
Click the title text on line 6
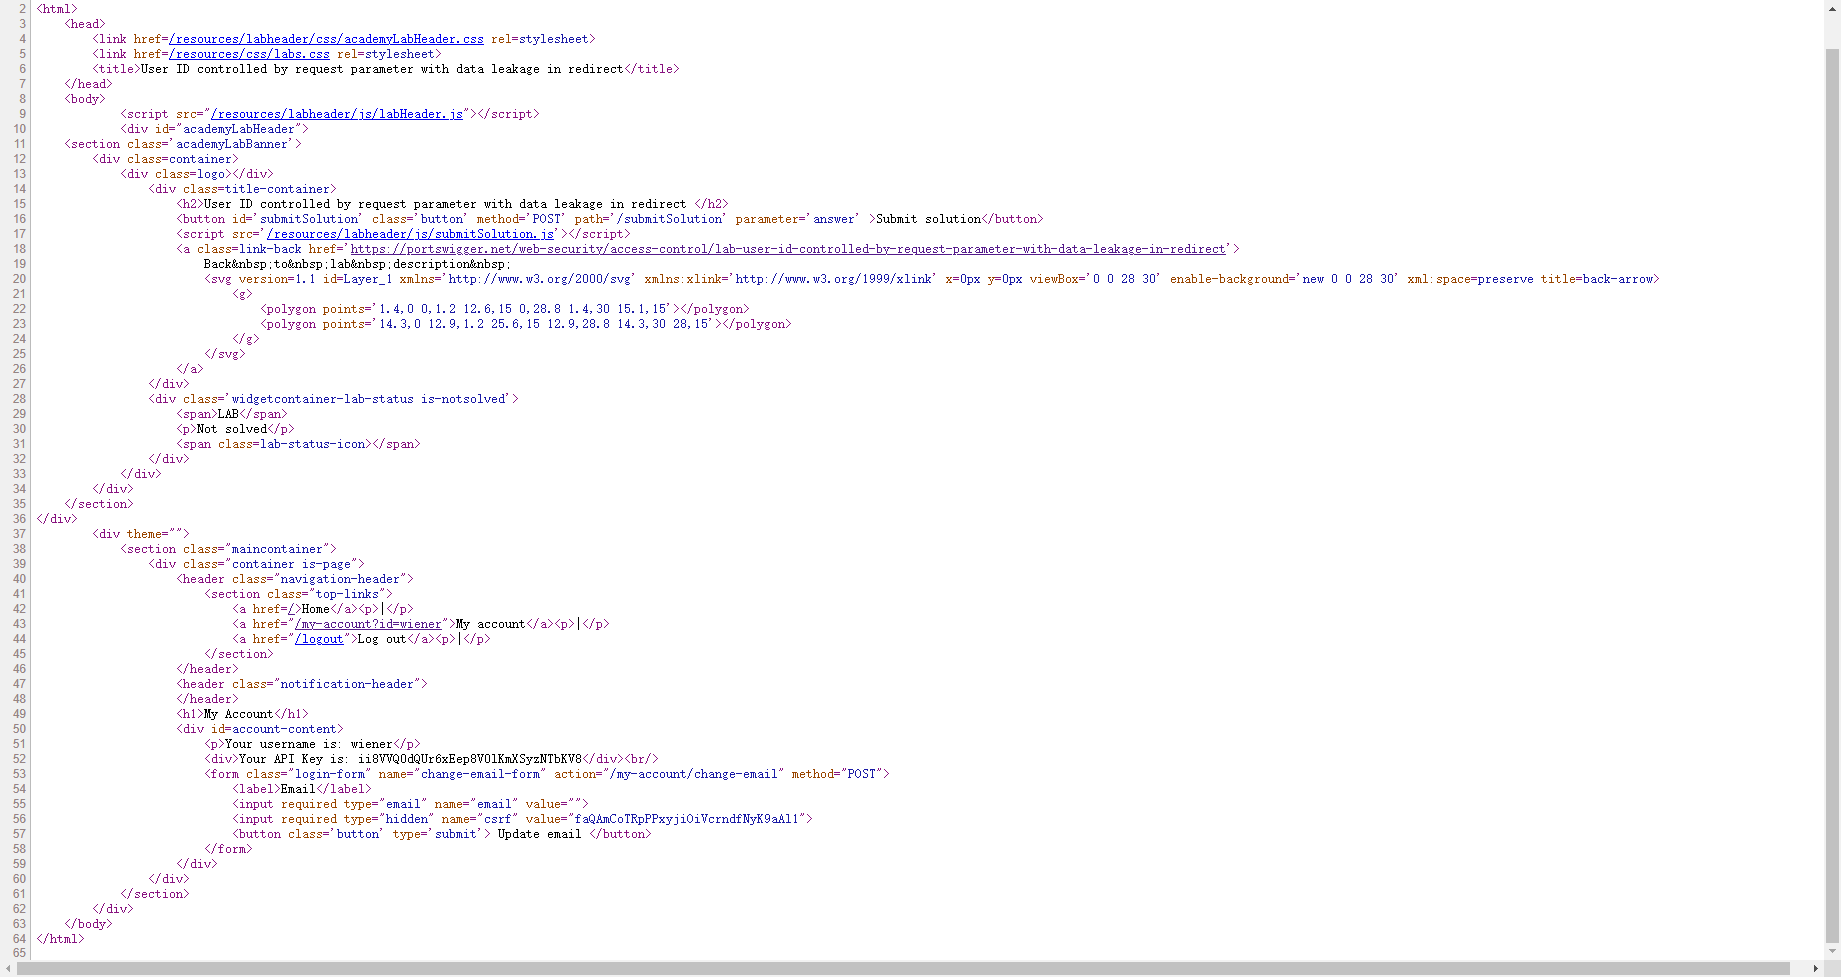coord(382,69)
